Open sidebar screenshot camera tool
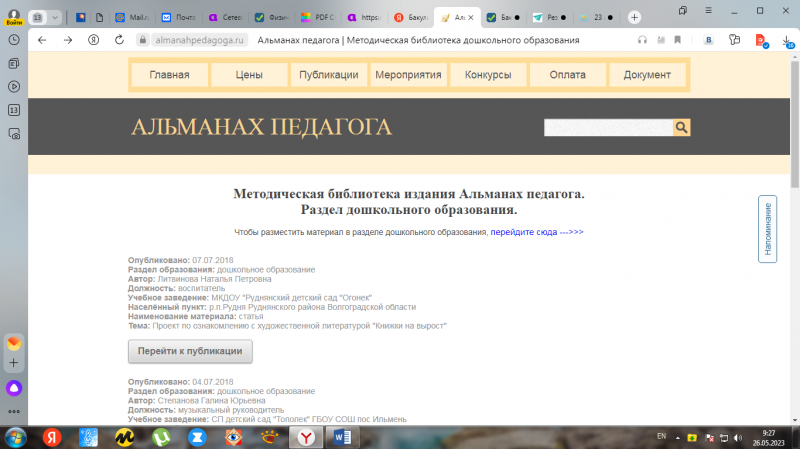 [14, 134]
